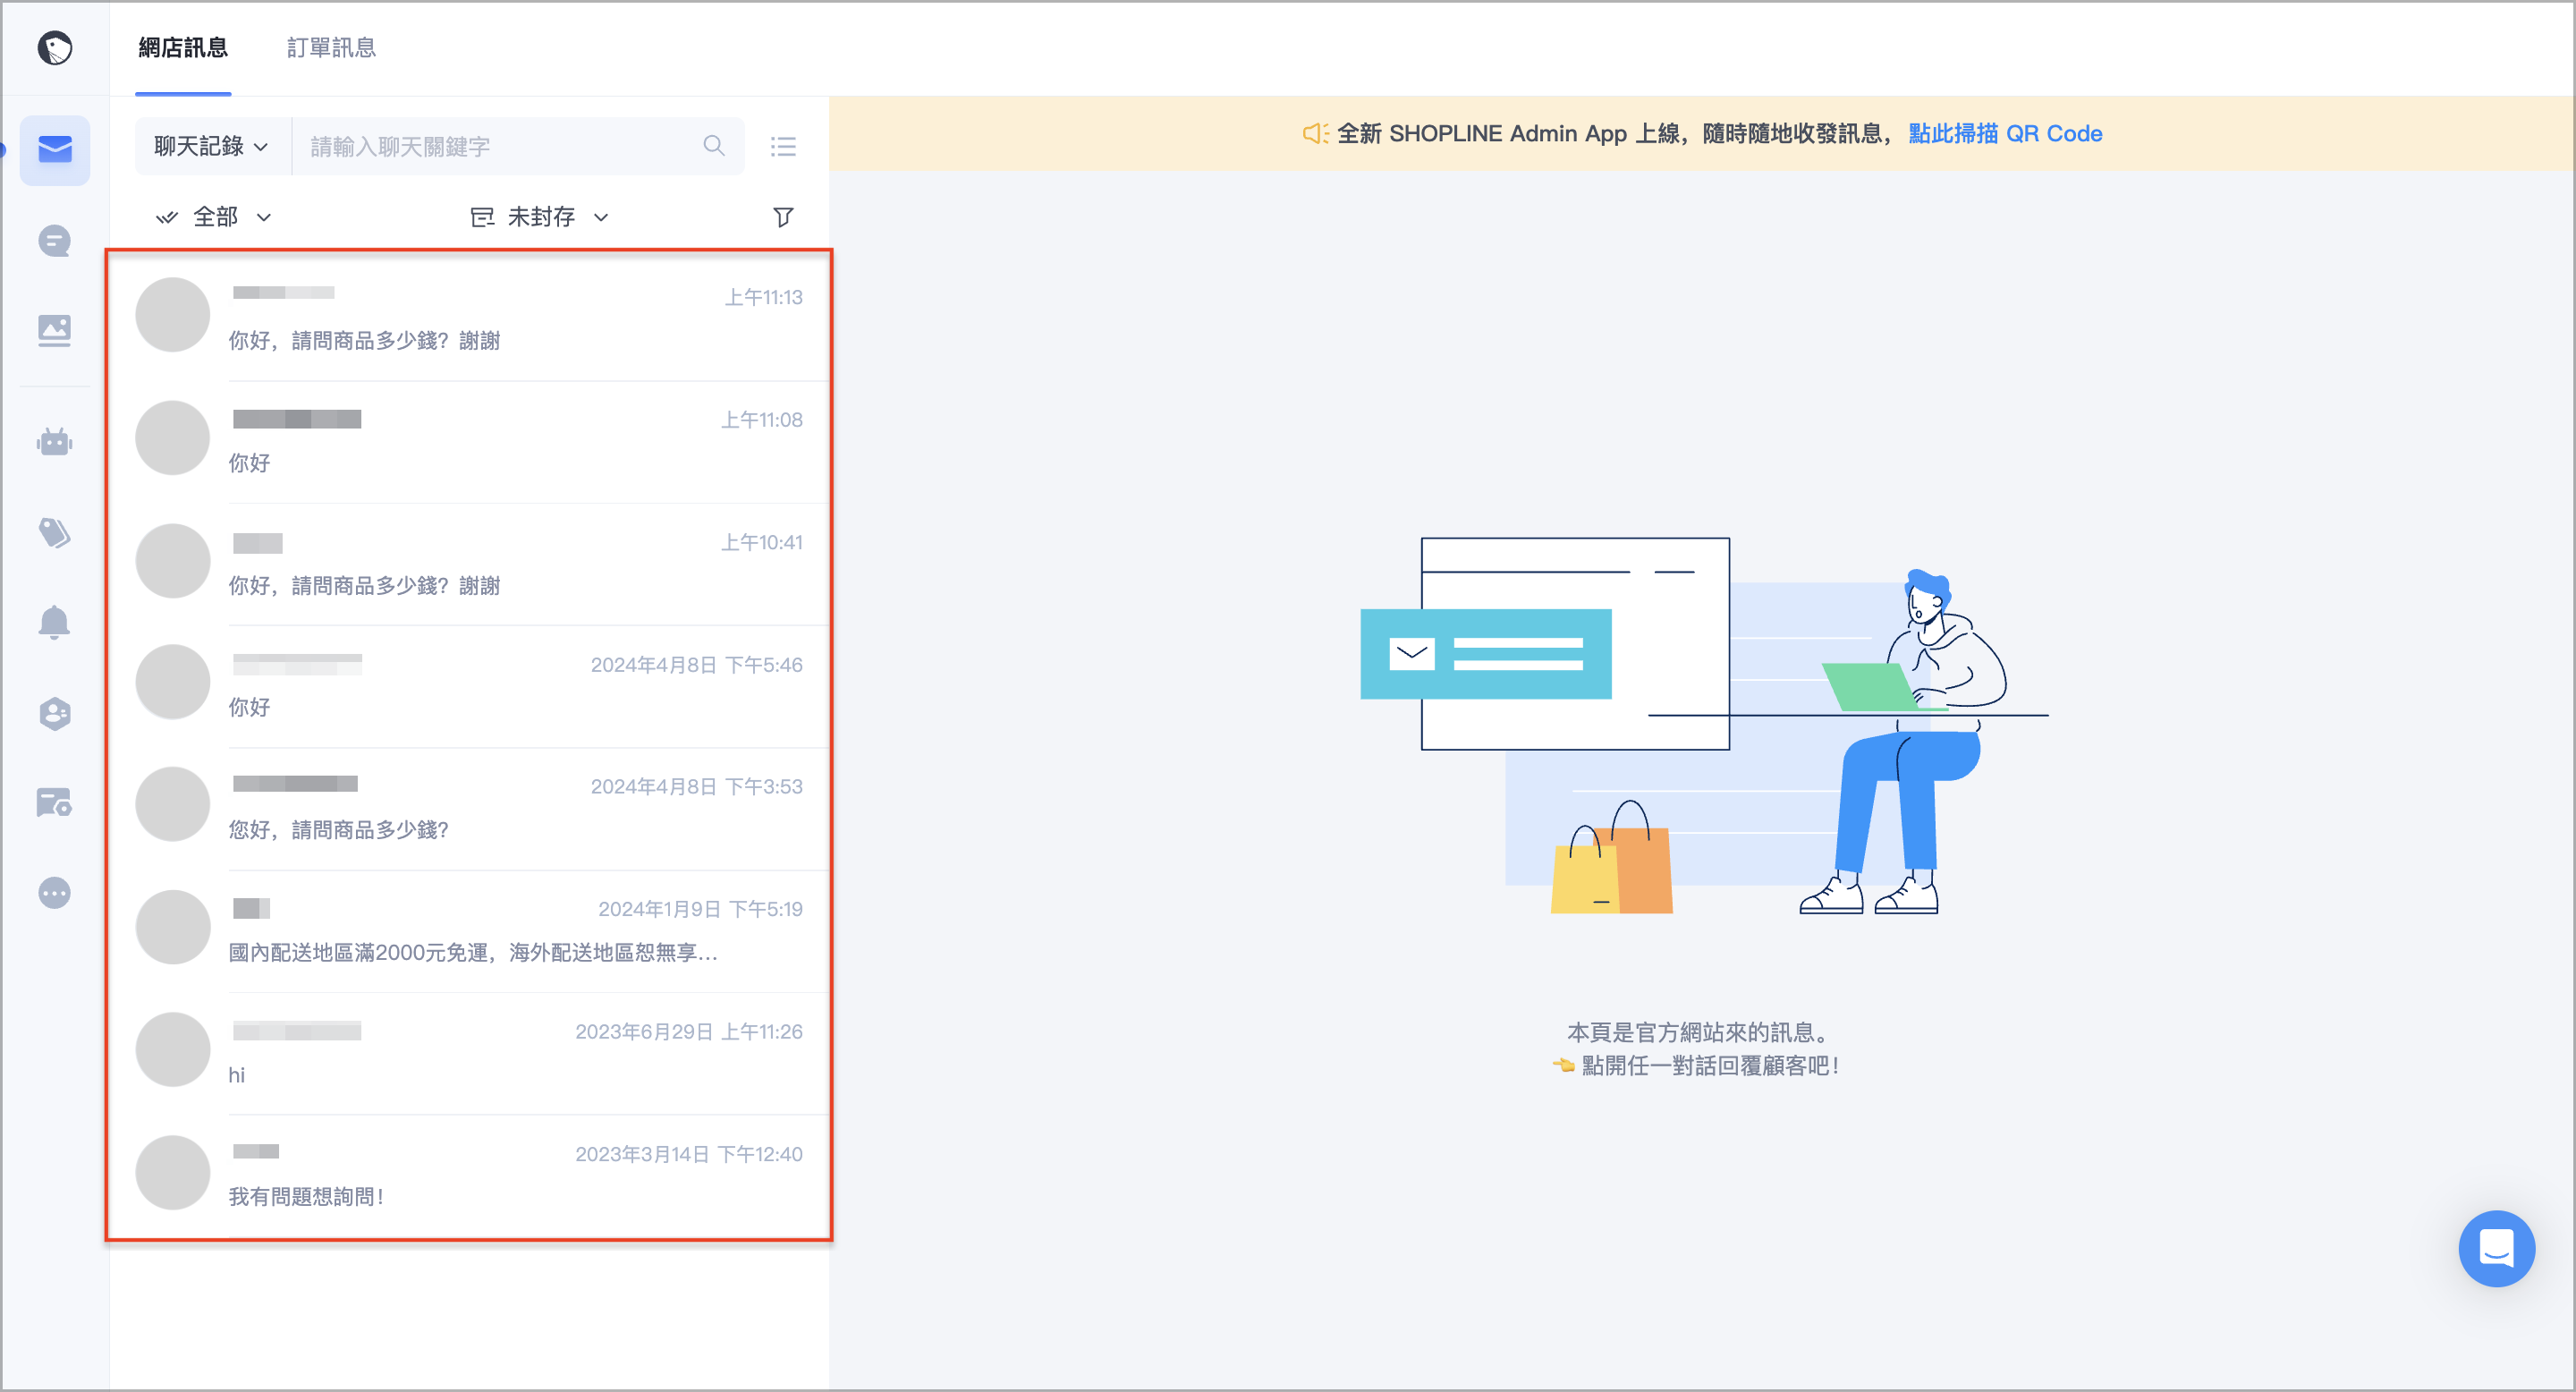Open the mail inbox sidebar icon

[55, 150]
